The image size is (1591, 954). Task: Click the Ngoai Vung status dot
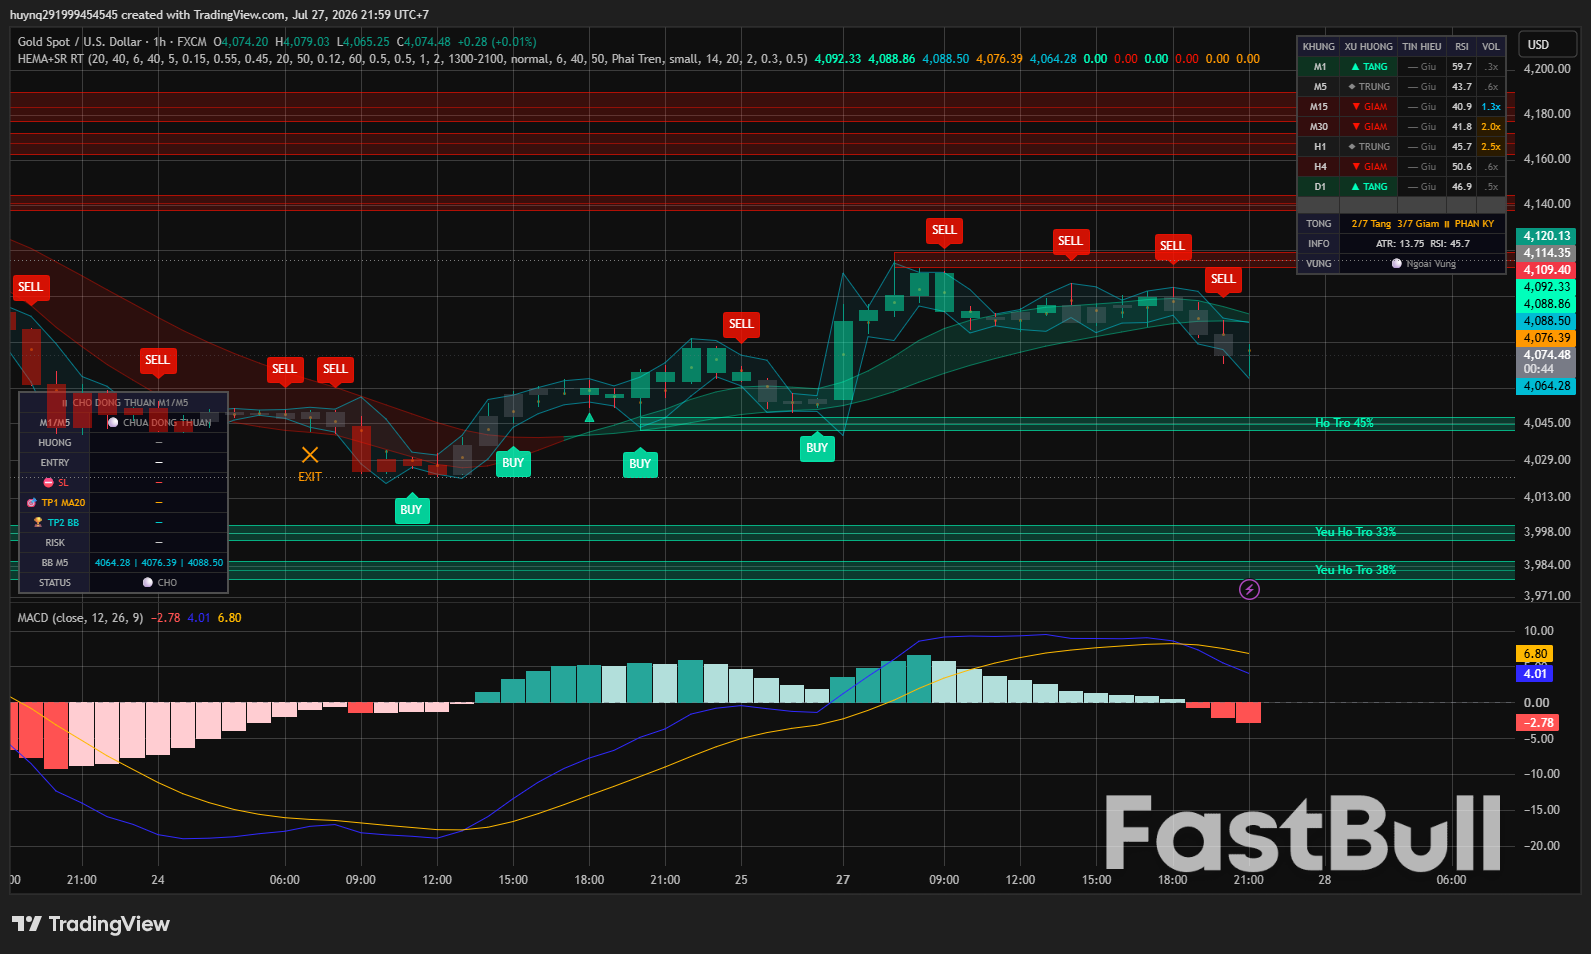click(x=1397, y=264)
